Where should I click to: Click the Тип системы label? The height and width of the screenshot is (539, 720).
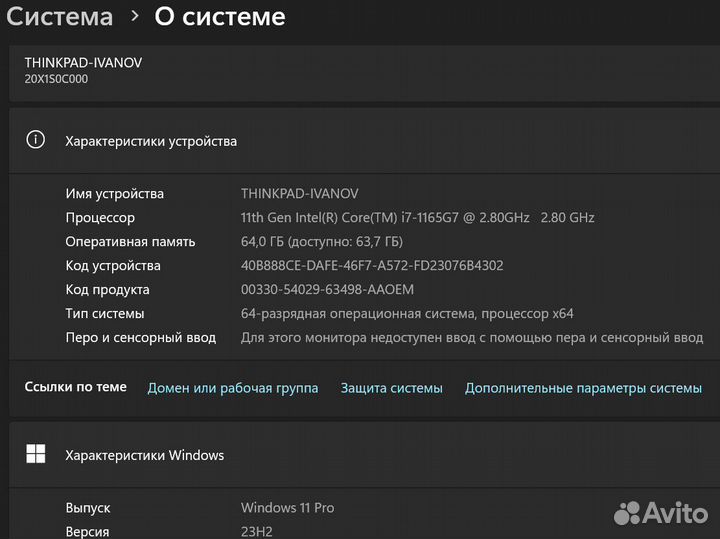(105, 314)
